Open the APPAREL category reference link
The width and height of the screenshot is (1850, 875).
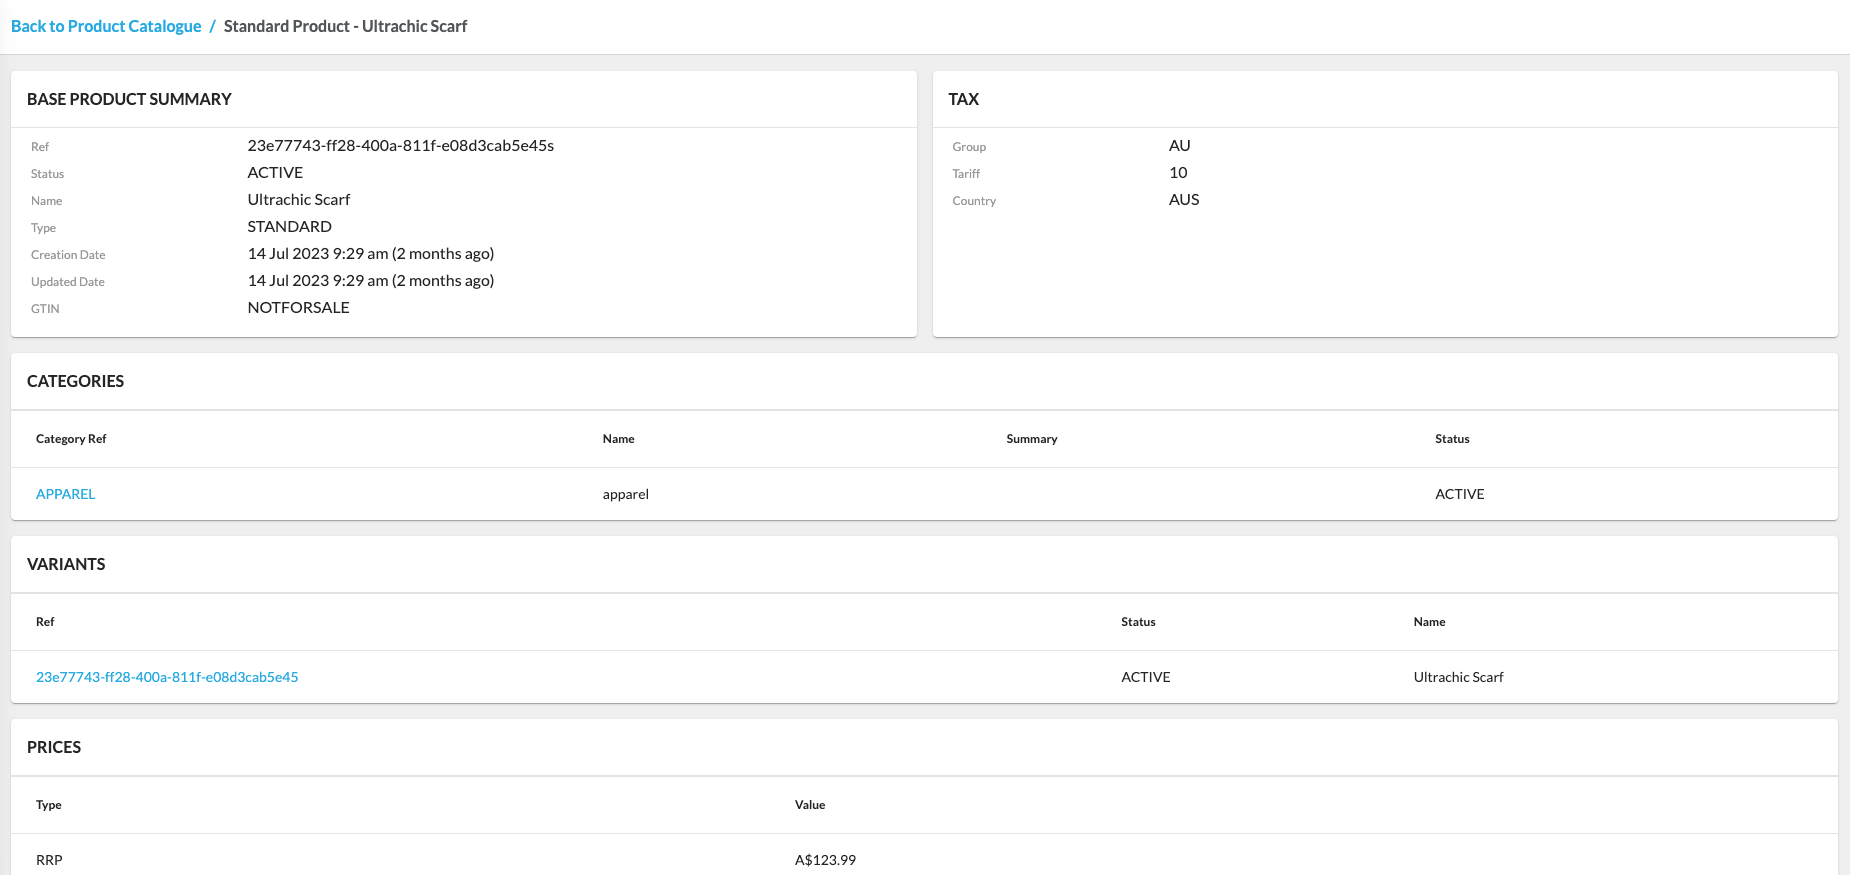tap(66, 494)
